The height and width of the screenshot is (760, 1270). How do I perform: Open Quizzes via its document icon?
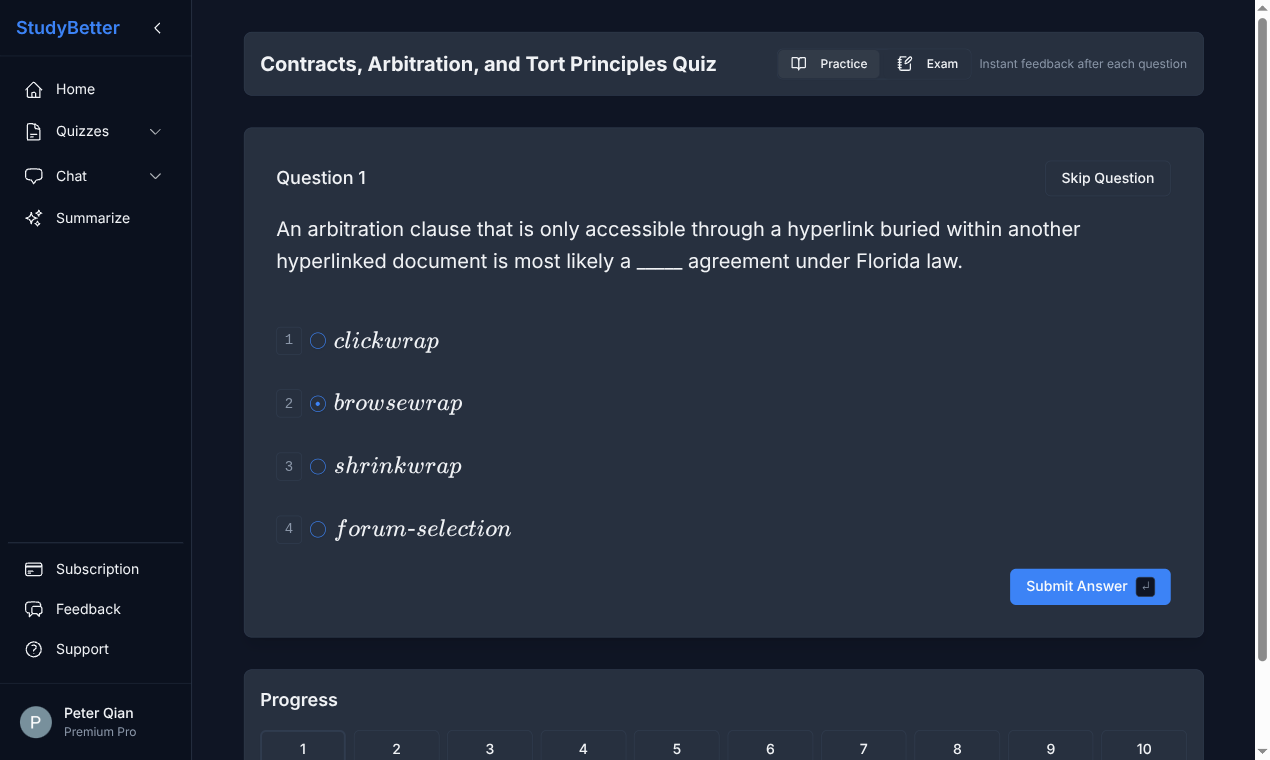tap(34, 131)
